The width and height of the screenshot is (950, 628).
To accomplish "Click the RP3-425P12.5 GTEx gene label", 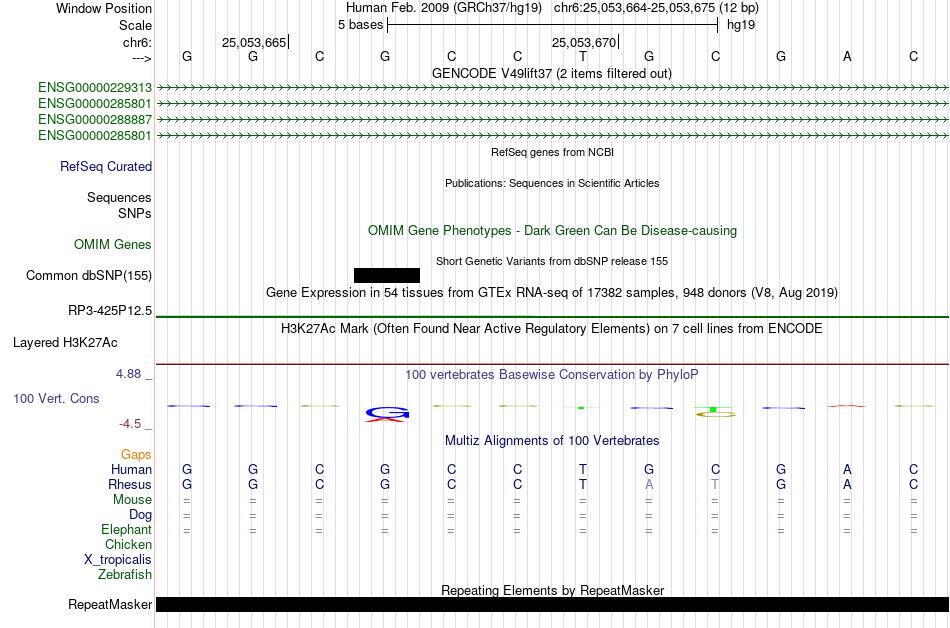I will point(110,311).
